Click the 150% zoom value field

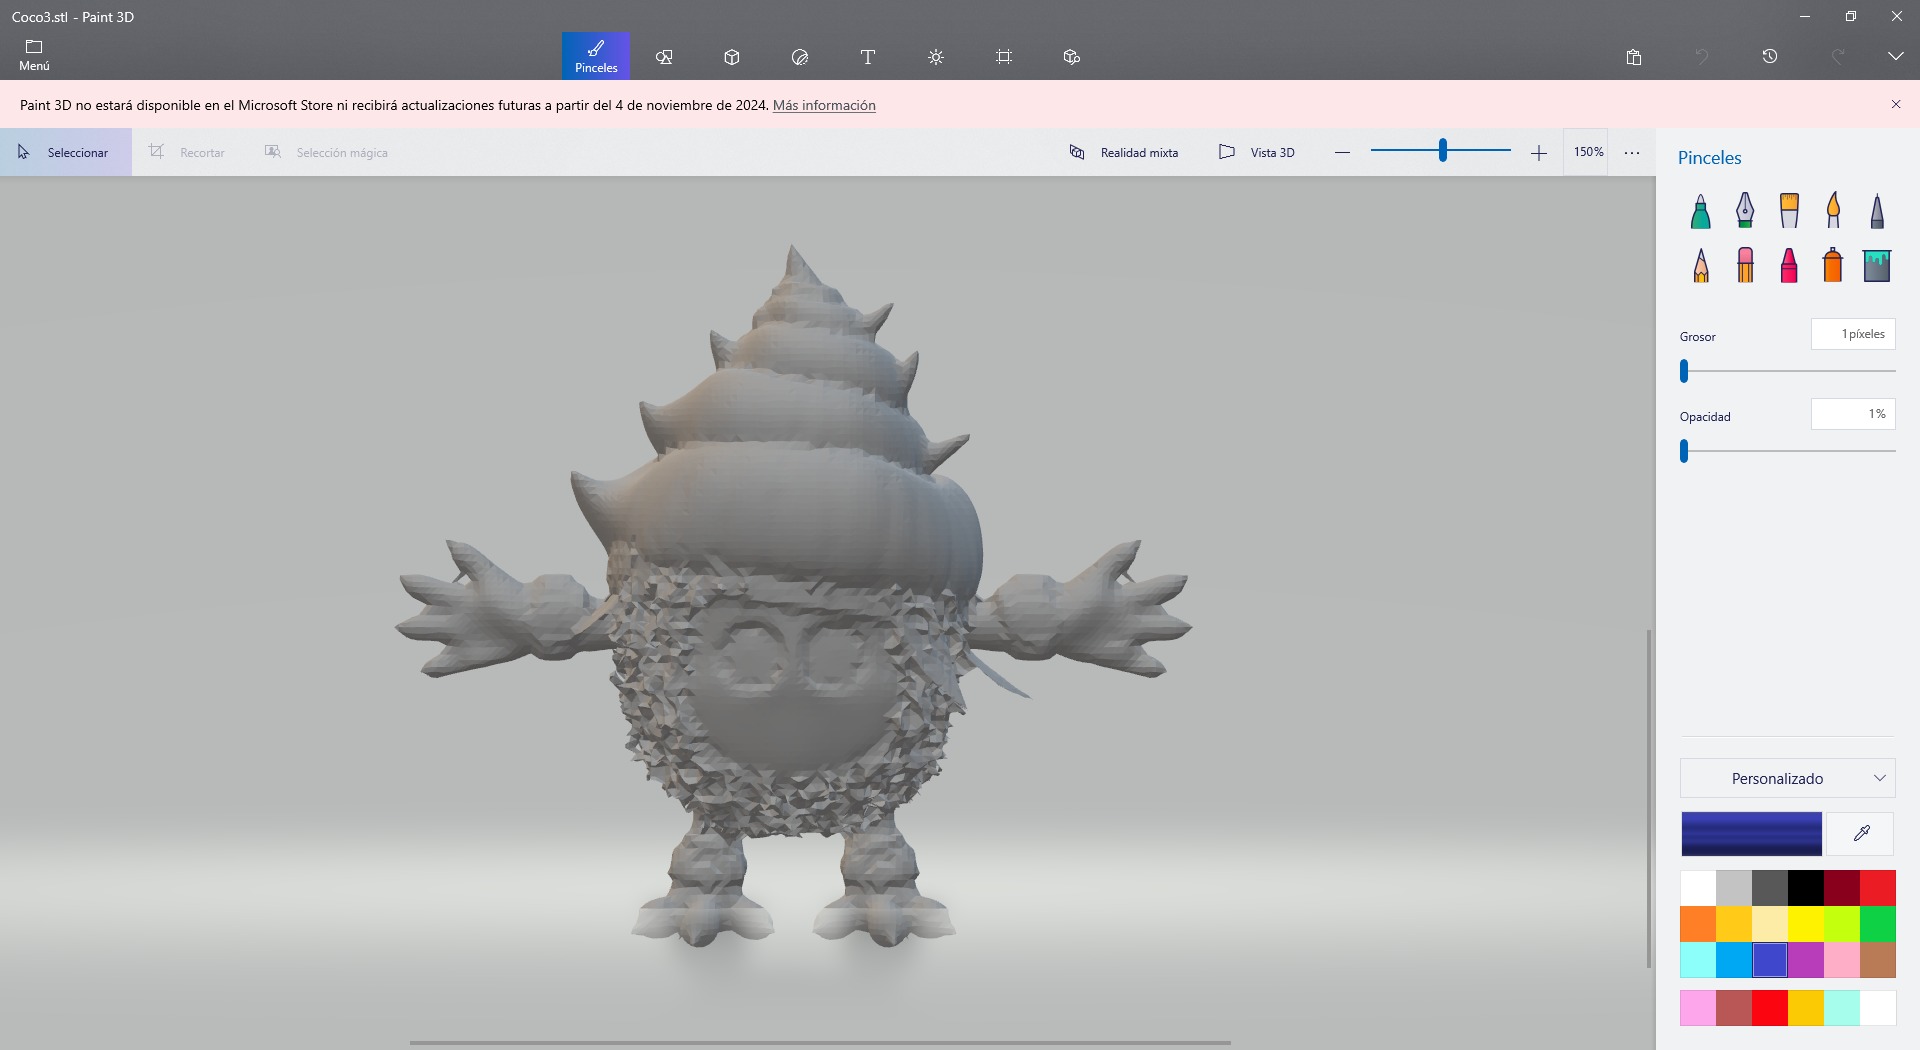(1588, 152)
